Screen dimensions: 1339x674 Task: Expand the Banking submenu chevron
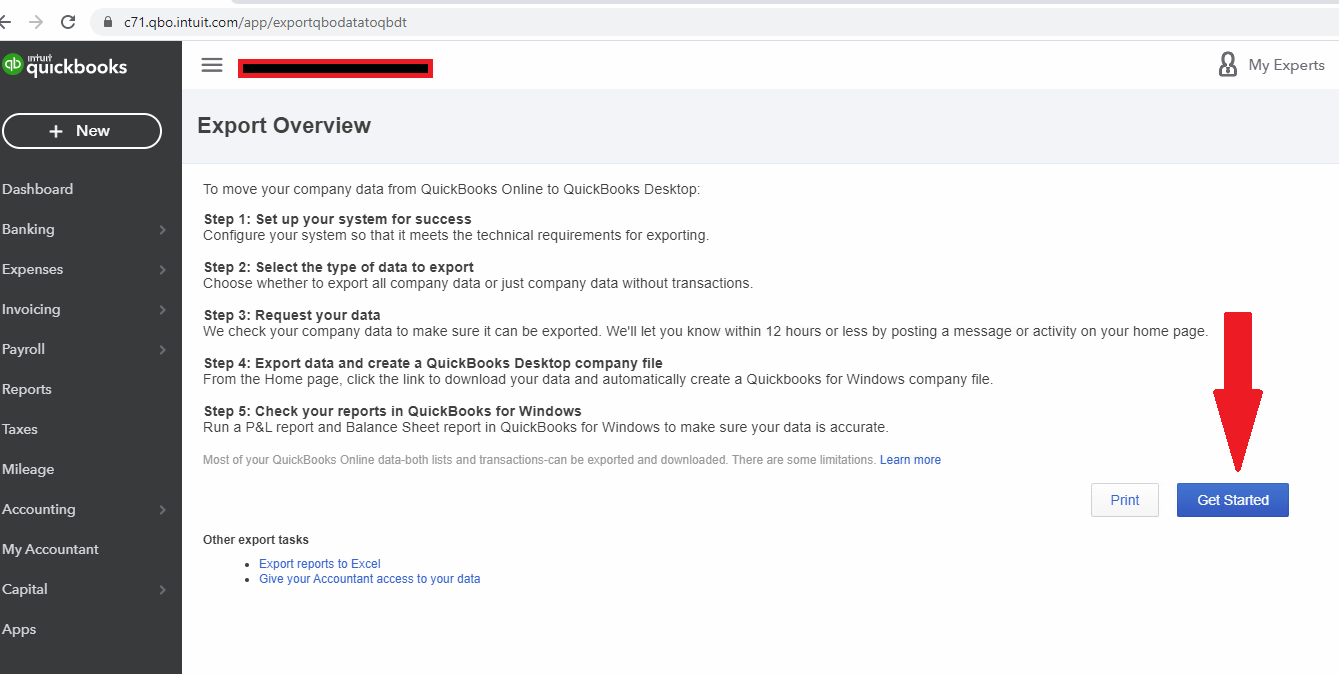click(x=162, y=230)
